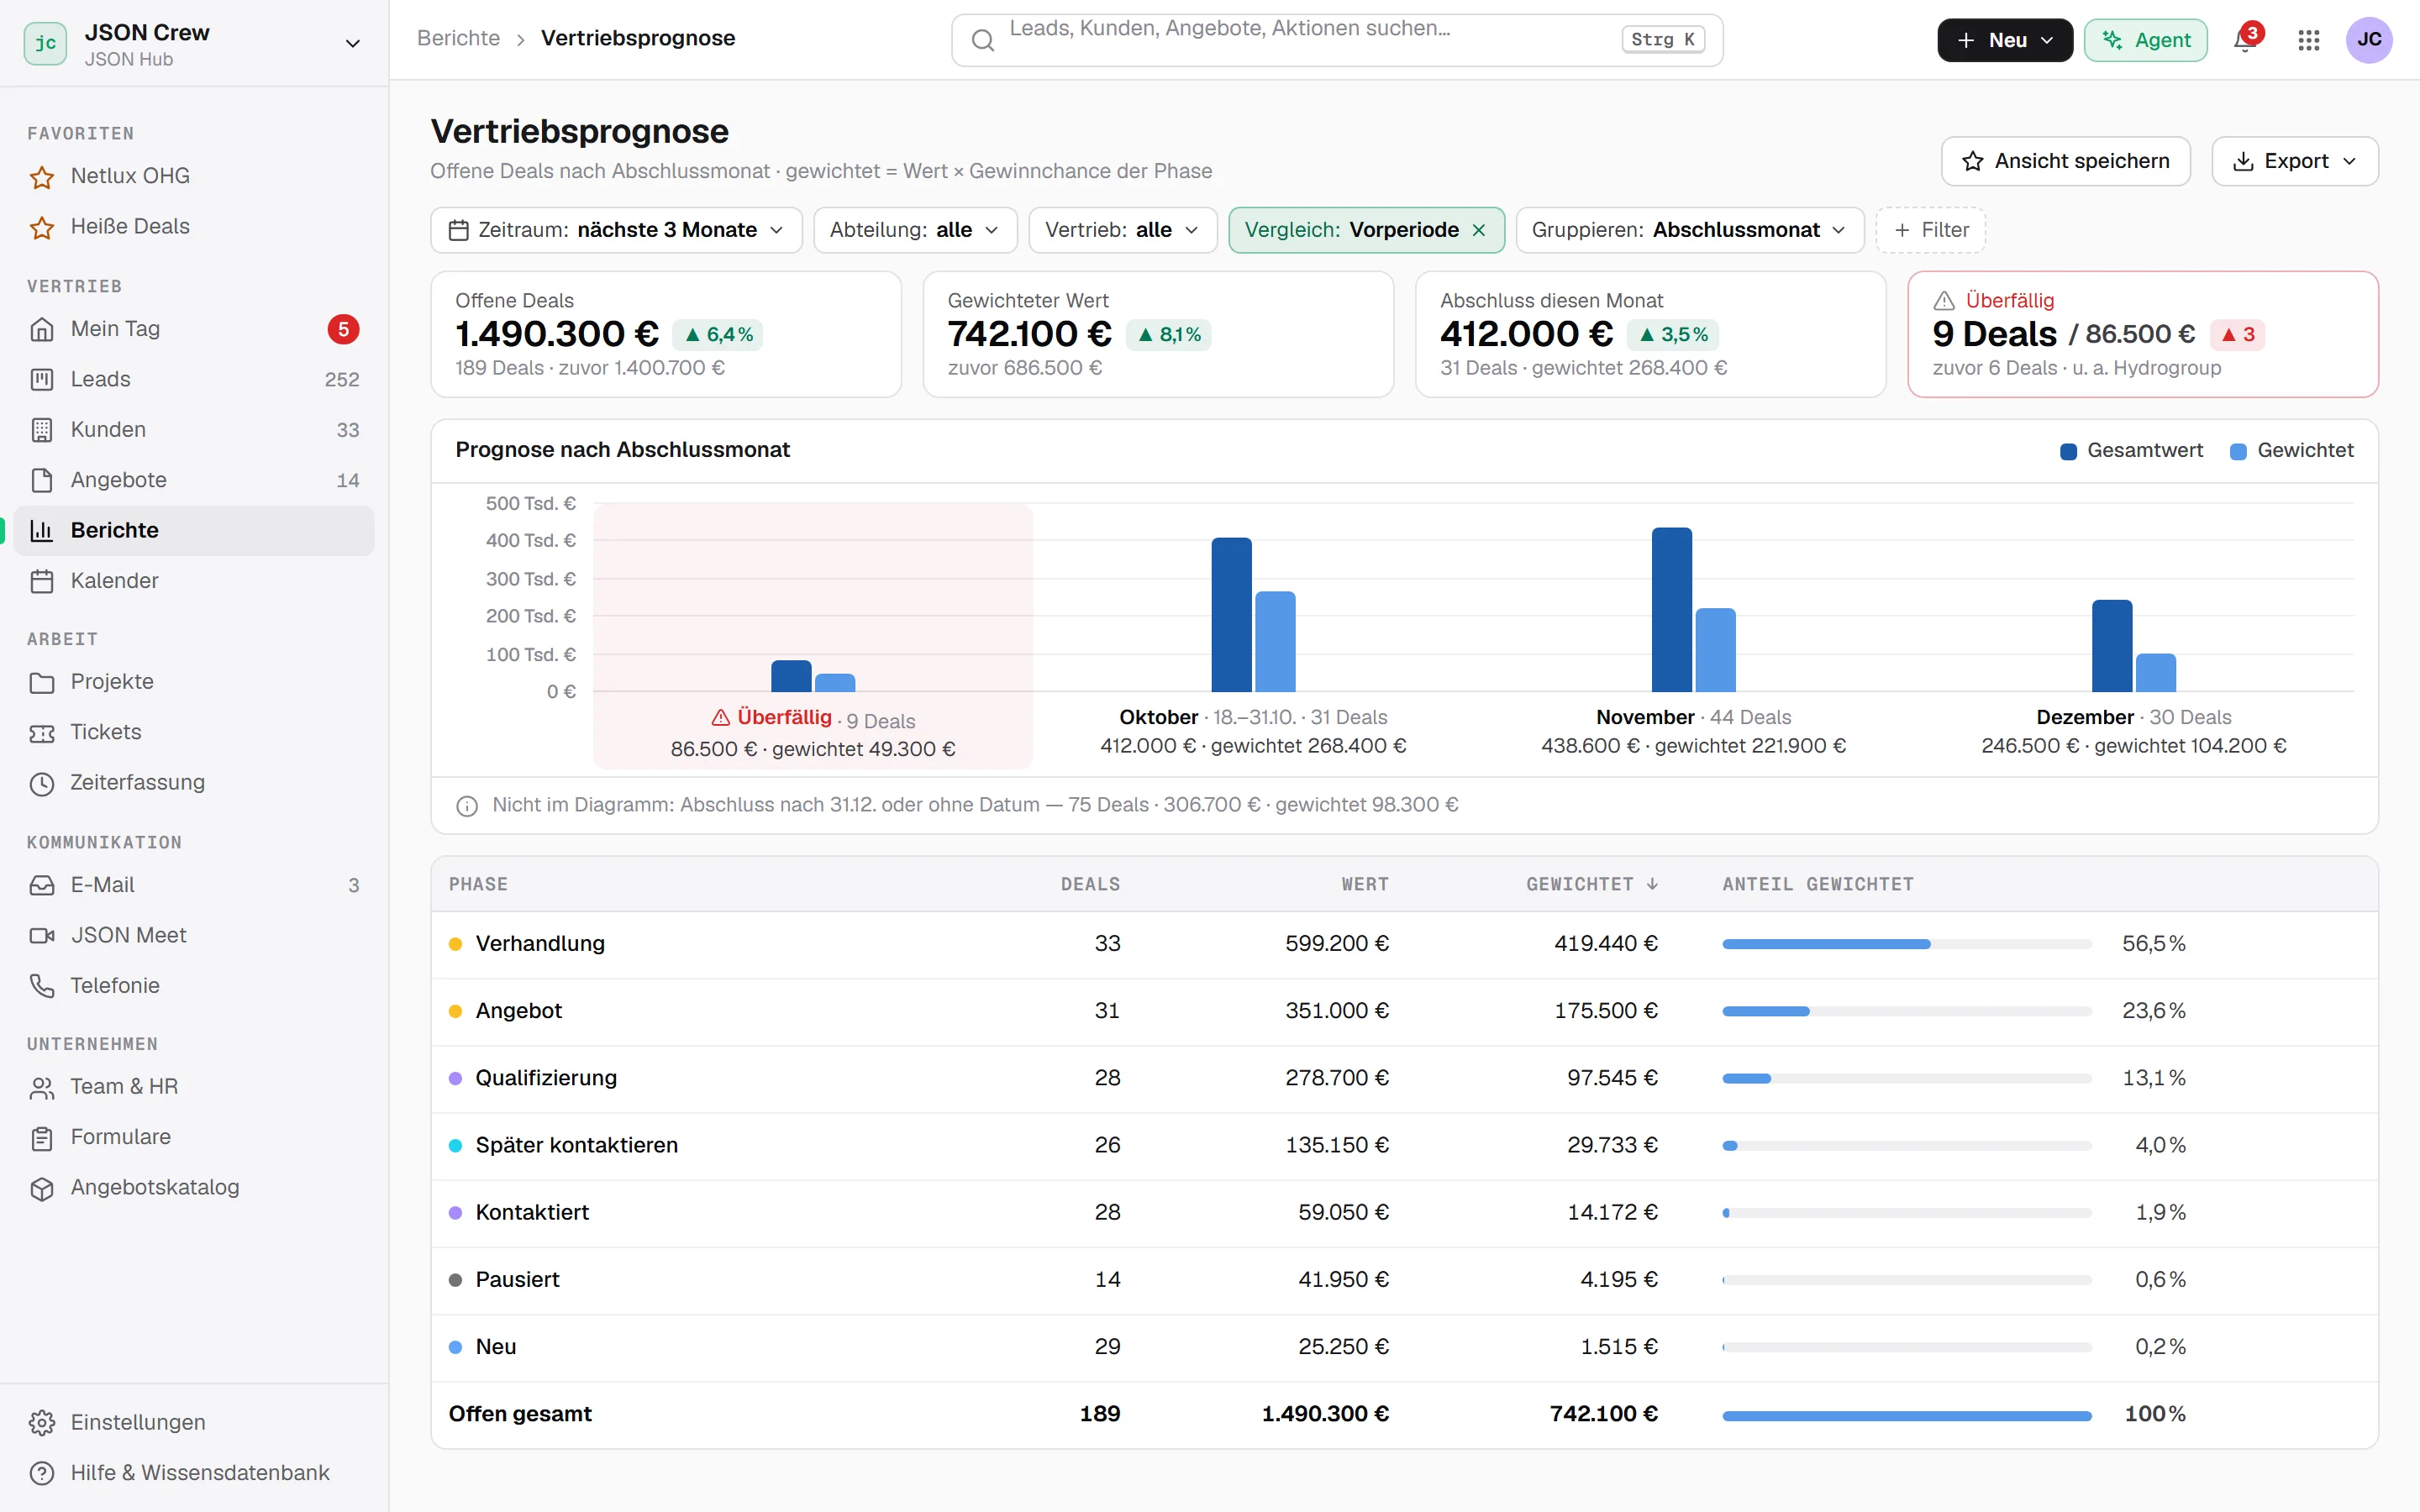The height and width of the screenshot is (1512, 2420).
Task: Open Einstellungen gear entry
Action: [194, 1422]
